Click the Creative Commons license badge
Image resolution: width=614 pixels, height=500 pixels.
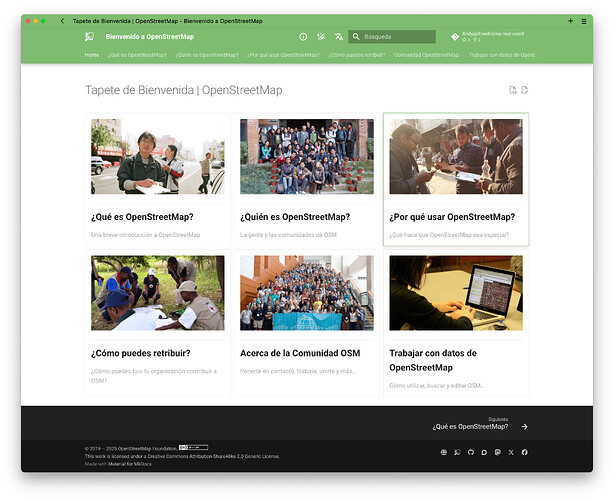tap(193, 447)
